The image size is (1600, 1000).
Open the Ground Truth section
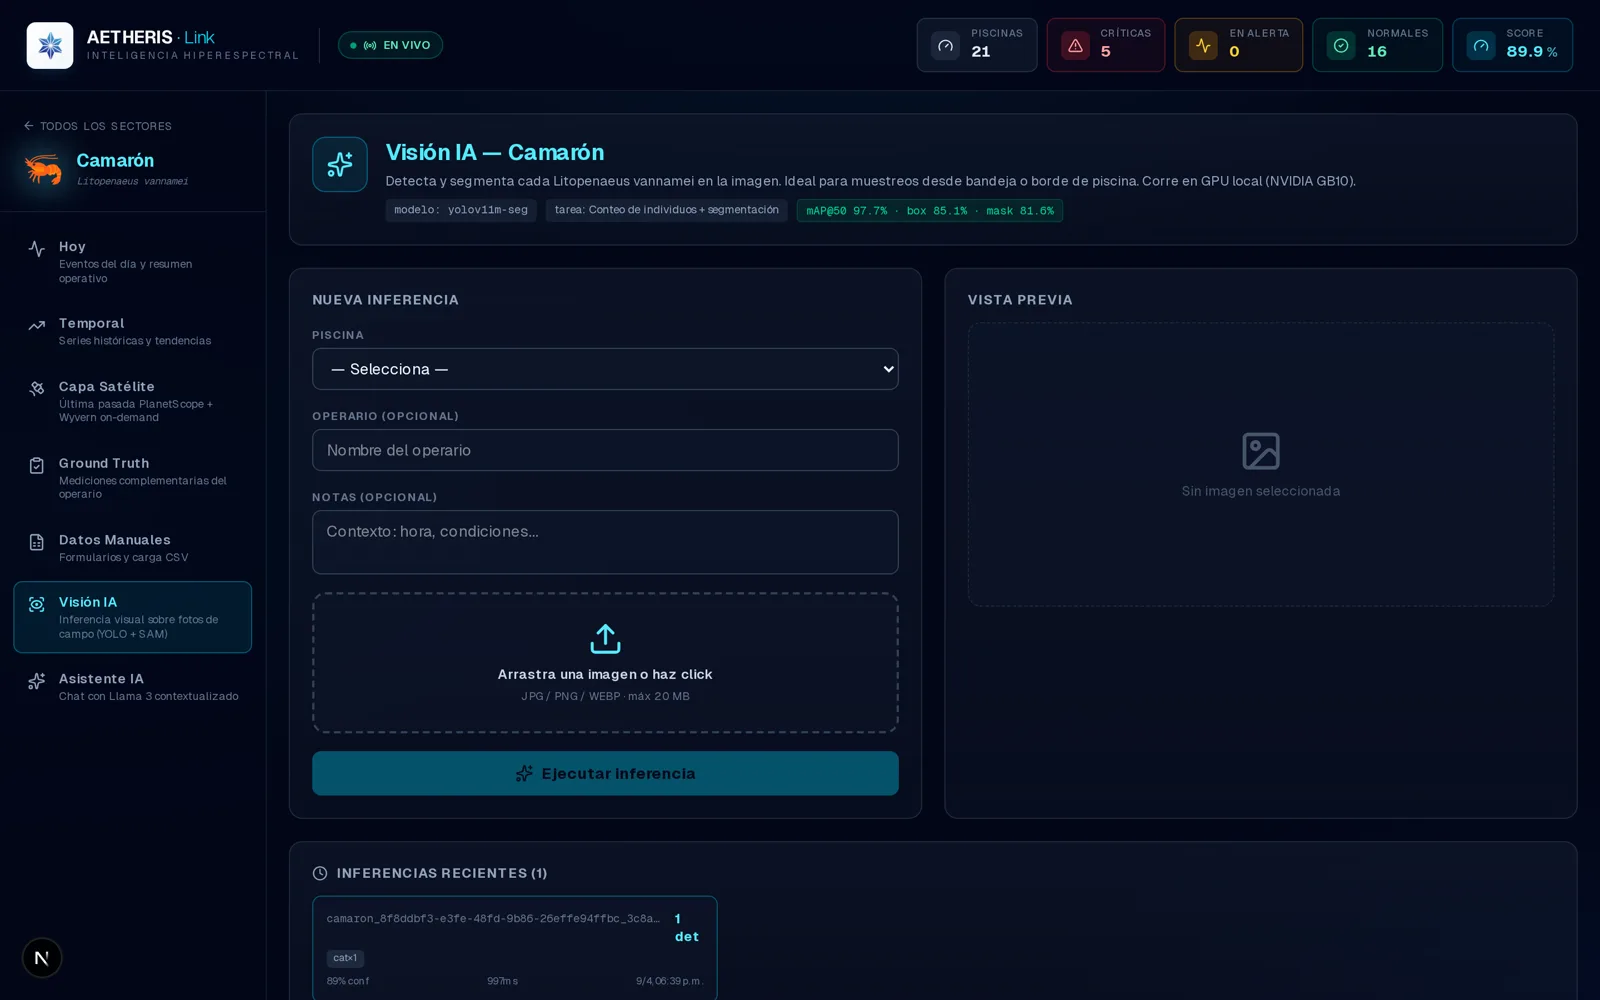tap(133, 478)
